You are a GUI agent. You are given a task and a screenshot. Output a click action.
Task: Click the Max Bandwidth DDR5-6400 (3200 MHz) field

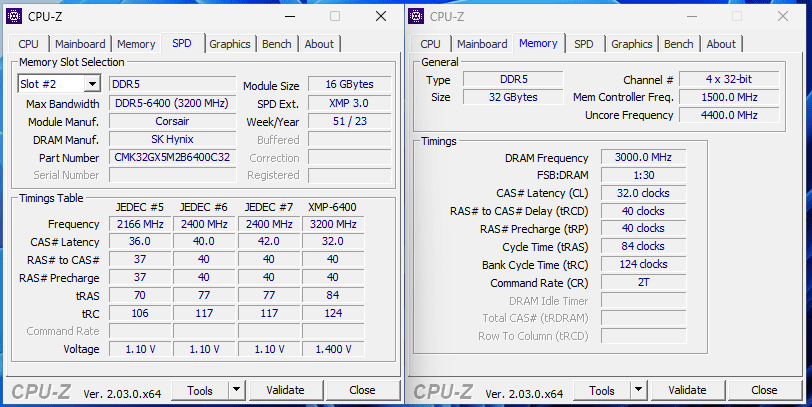pyautogui.click(x=172, y=103)
